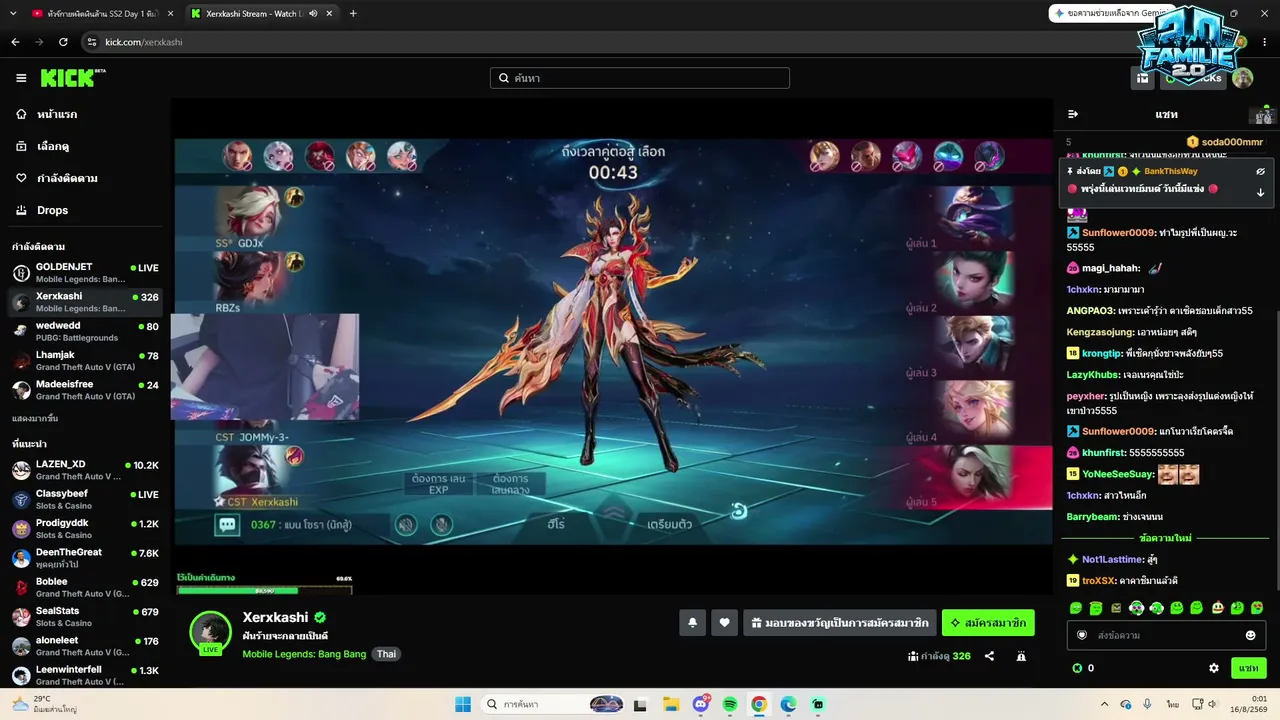Open wedwedd PUBG channel
This screenshot has width=1280, height=720.
86,331
